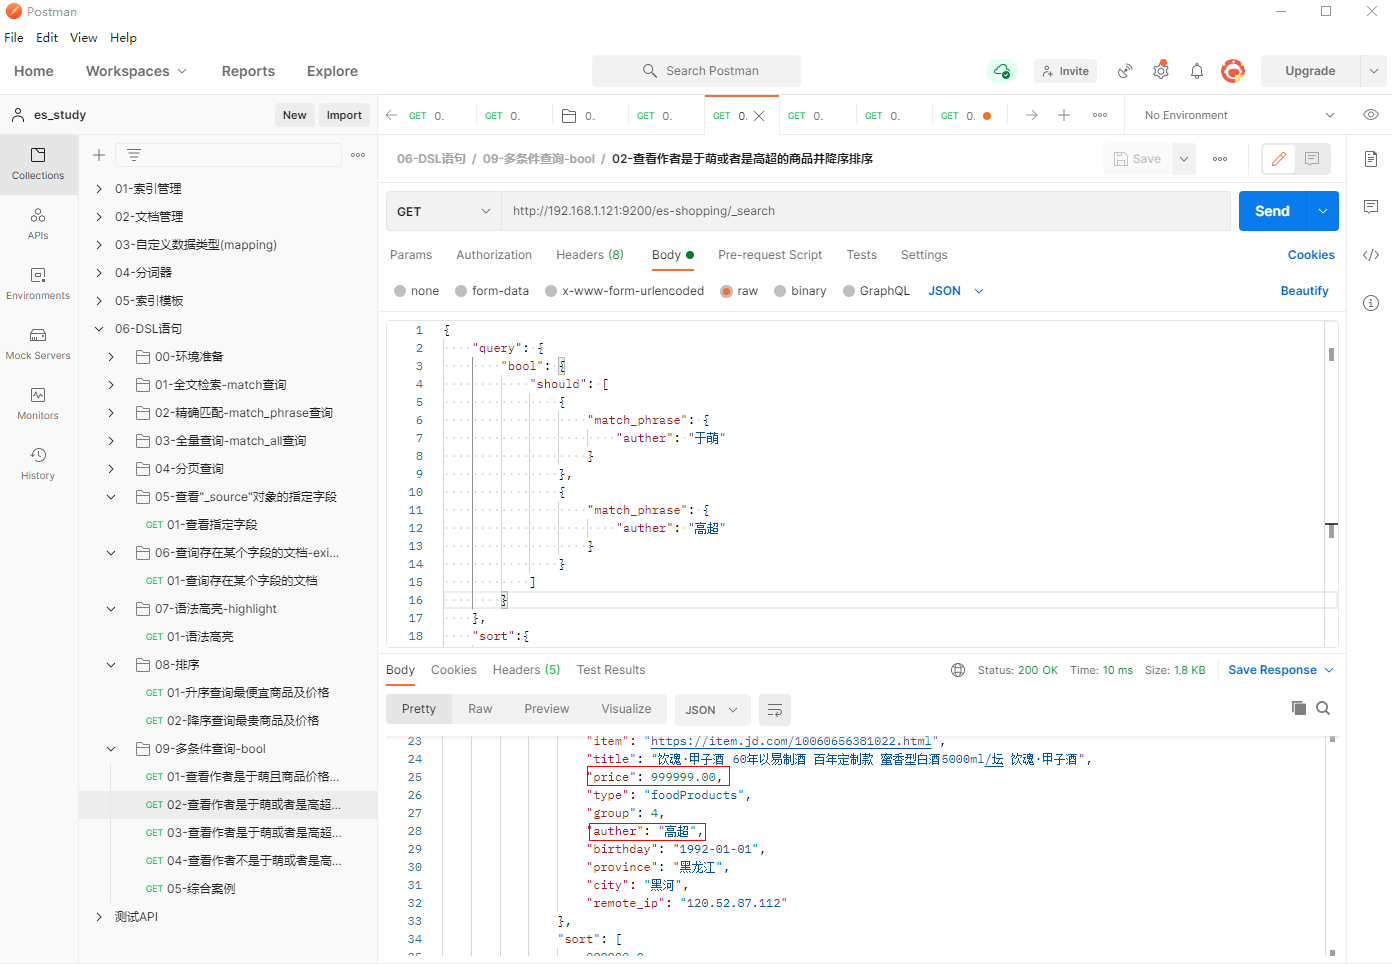Open Mock Servers in sidebar
This screenshot has height=964, width=1392.
(38, 343)
